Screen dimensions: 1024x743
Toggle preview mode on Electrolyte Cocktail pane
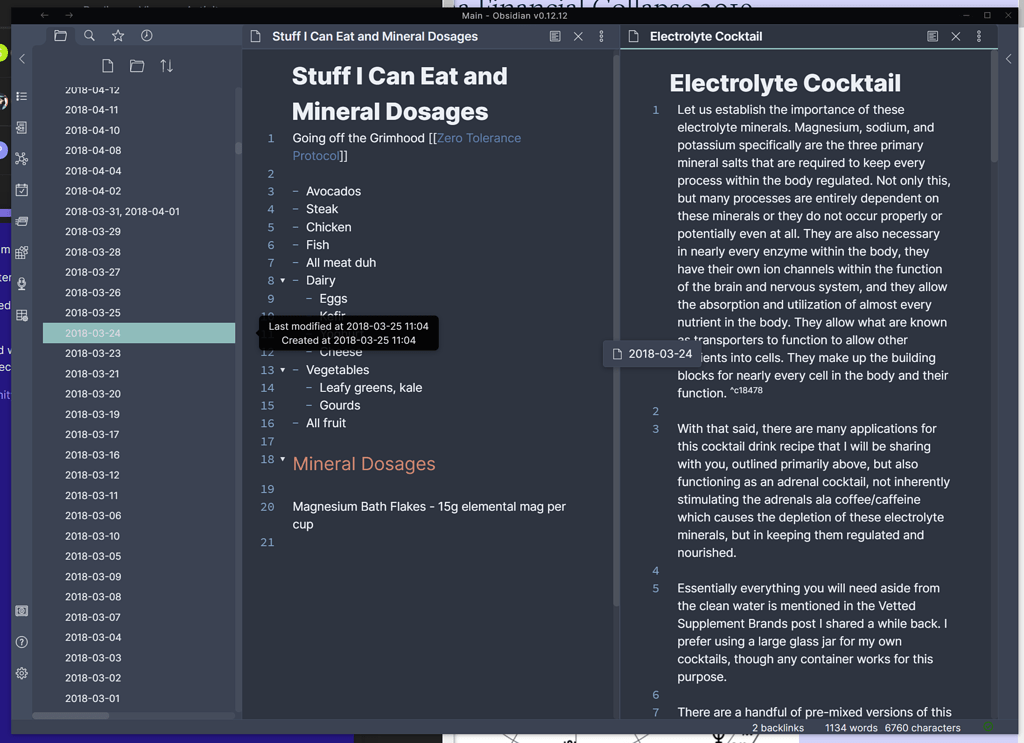pos(932,35)
